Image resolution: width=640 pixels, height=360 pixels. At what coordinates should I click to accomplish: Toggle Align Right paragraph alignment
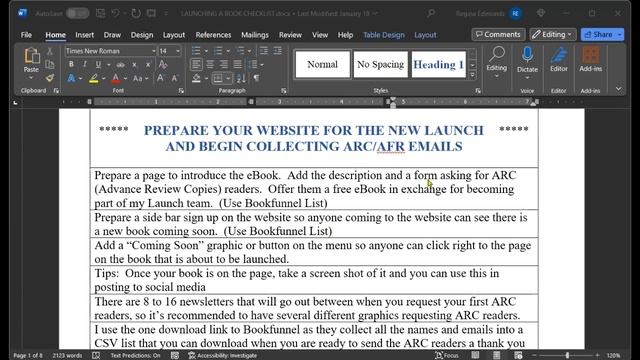[x=224, y=64]
